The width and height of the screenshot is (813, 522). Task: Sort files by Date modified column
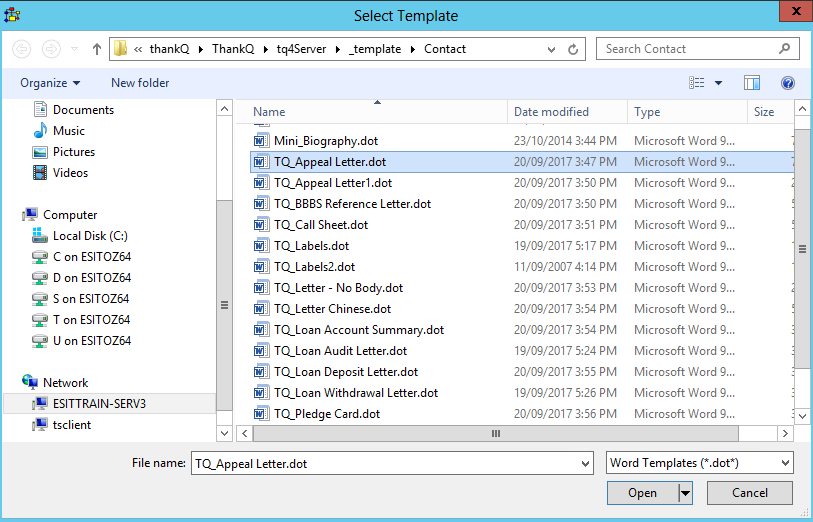coord(551,112)
